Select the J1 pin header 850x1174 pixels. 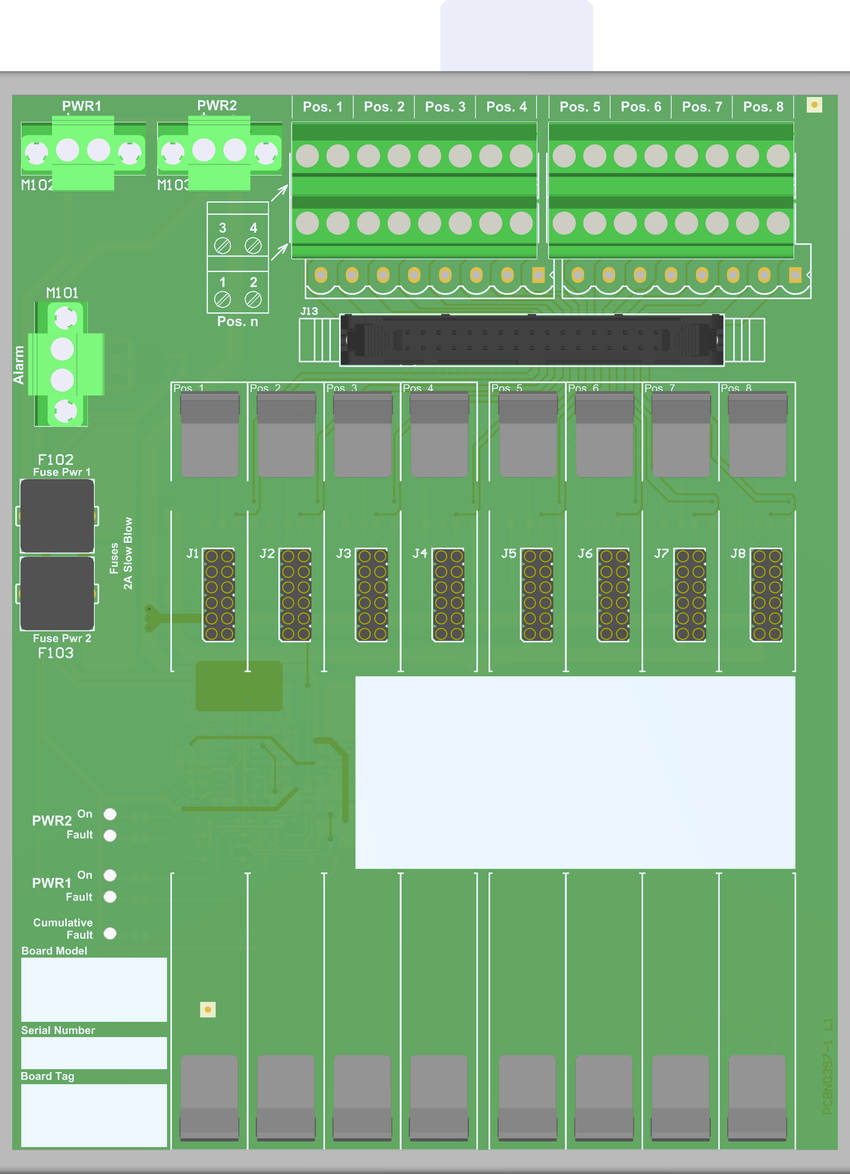(x=218, y=594)
